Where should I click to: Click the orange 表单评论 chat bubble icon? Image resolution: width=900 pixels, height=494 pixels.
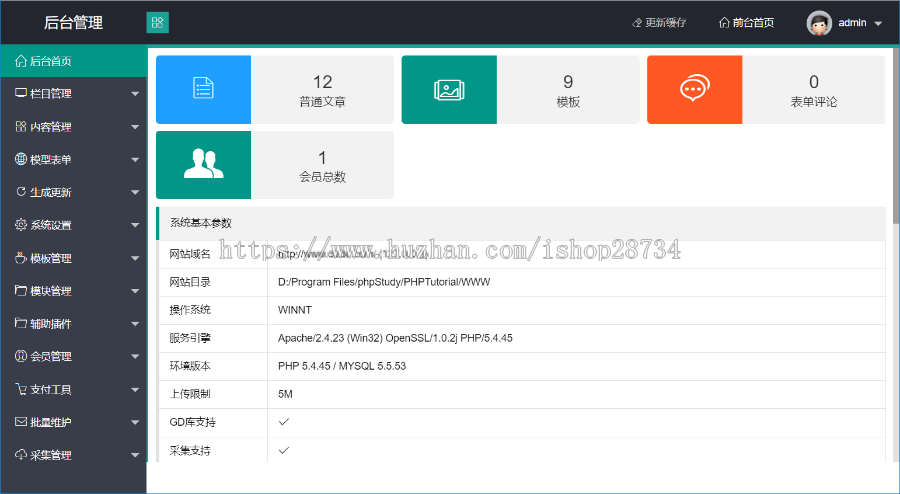point(694,90)
